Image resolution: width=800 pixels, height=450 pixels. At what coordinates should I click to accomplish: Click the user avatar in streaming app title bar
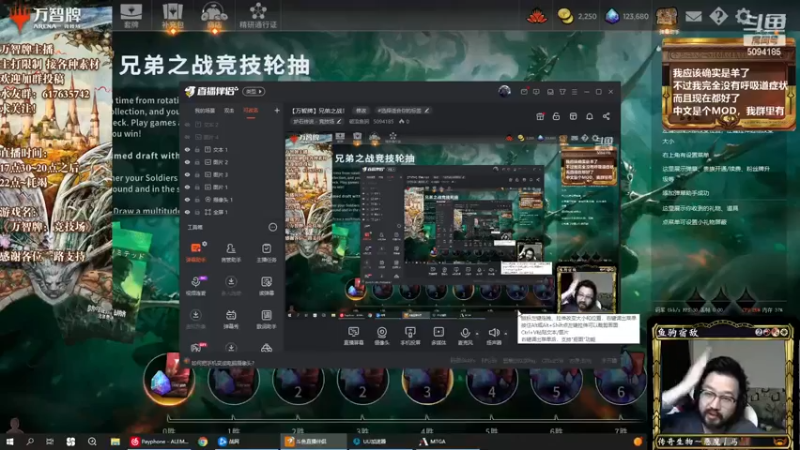(x=504, y=91)
